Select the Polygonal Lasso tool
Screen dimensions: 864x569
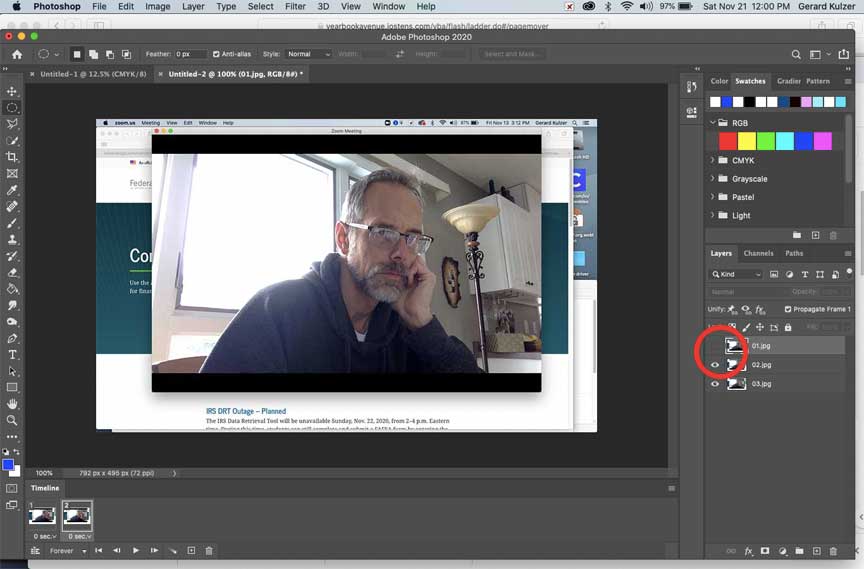(12, 124)
